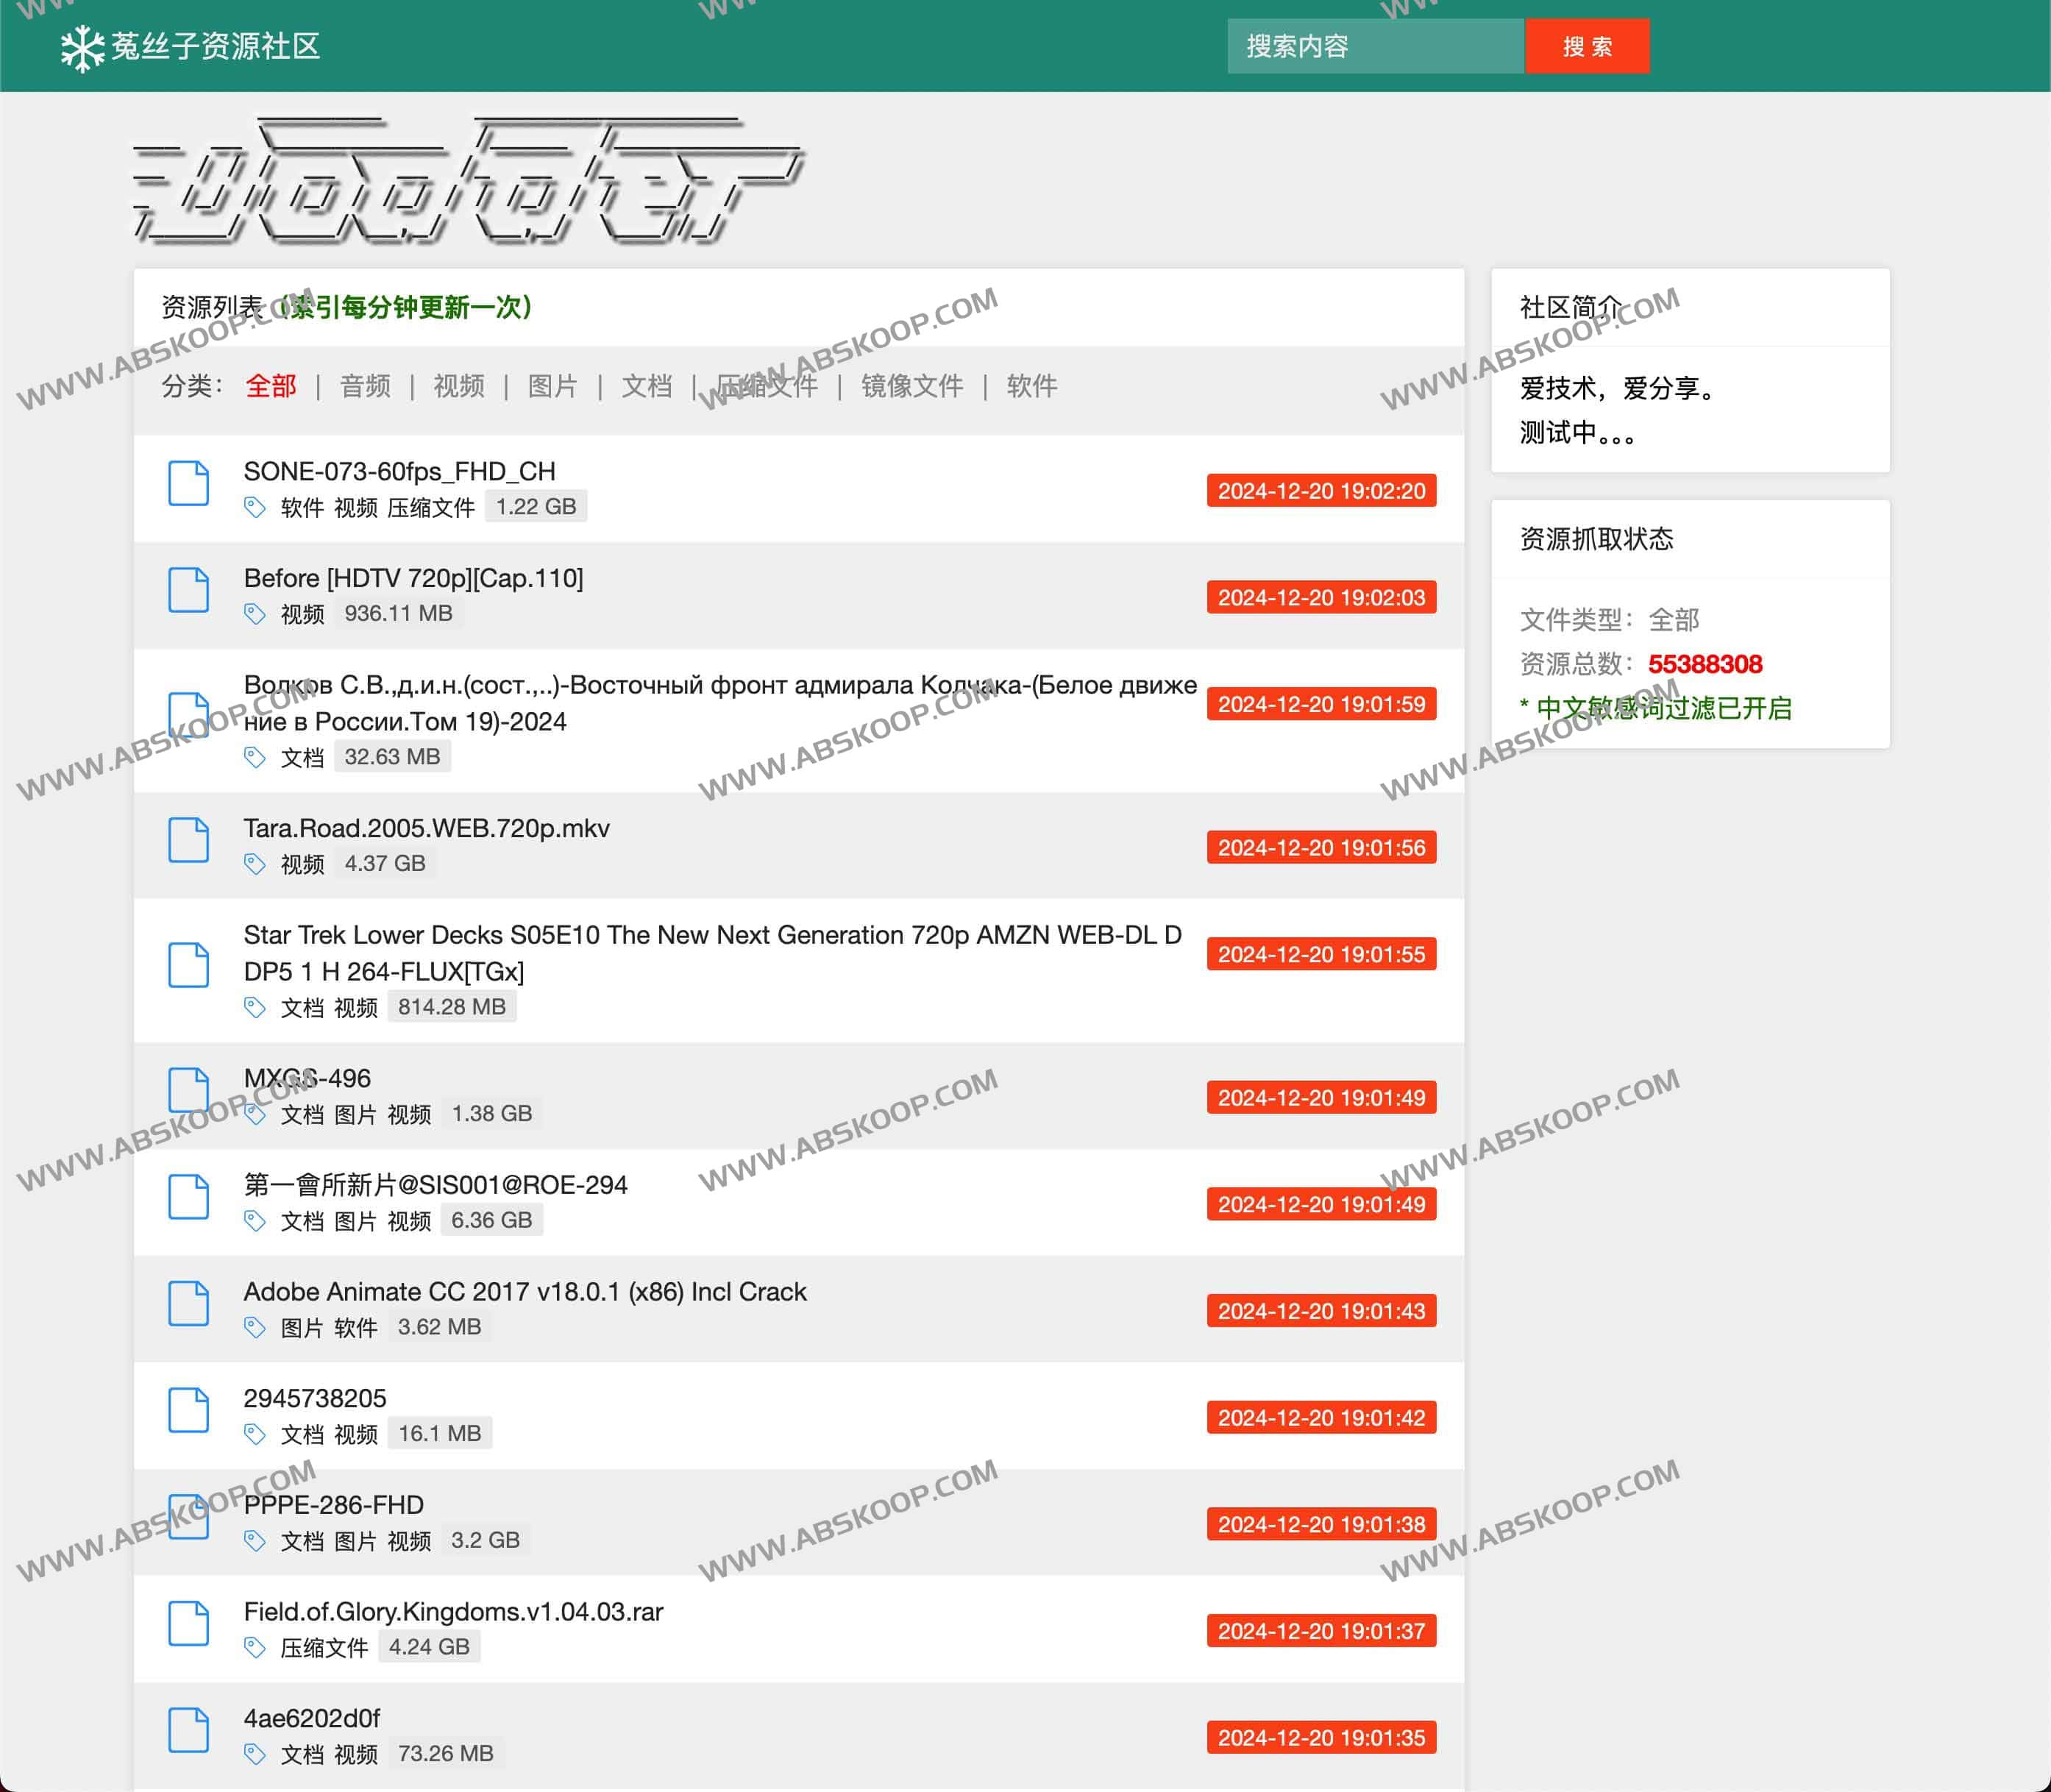Click file icon next to Tara.Road.2005.WEB.720p.mkv
Screen dimensions: 2051x1792
(188, 840)
